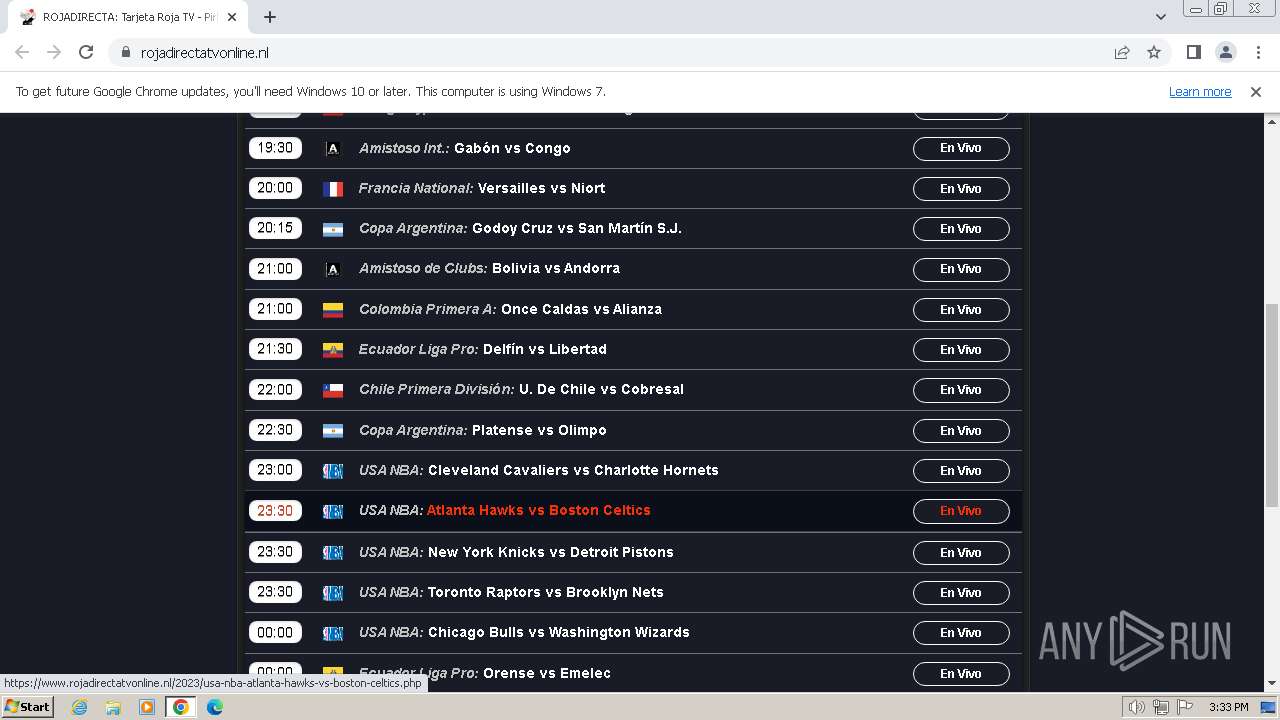Share this page via the share icon

pos(1122,53)
